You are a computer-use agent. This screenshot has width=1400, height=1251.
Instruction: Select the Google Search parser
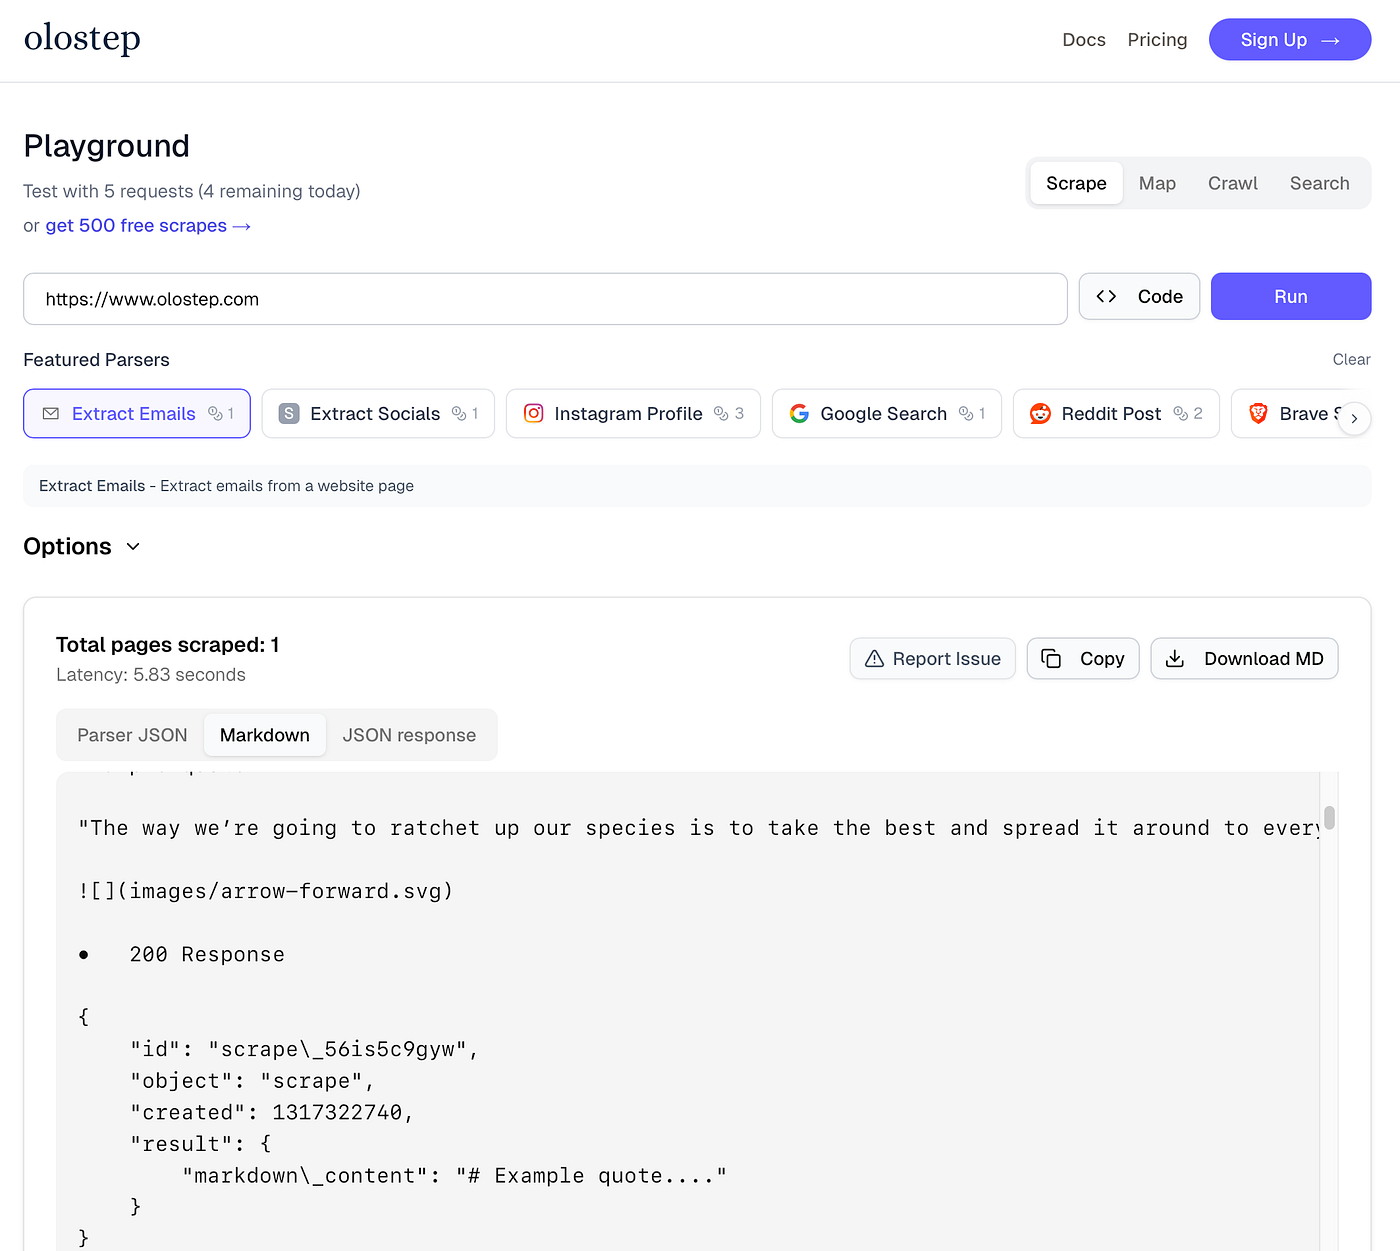[886, 414]
